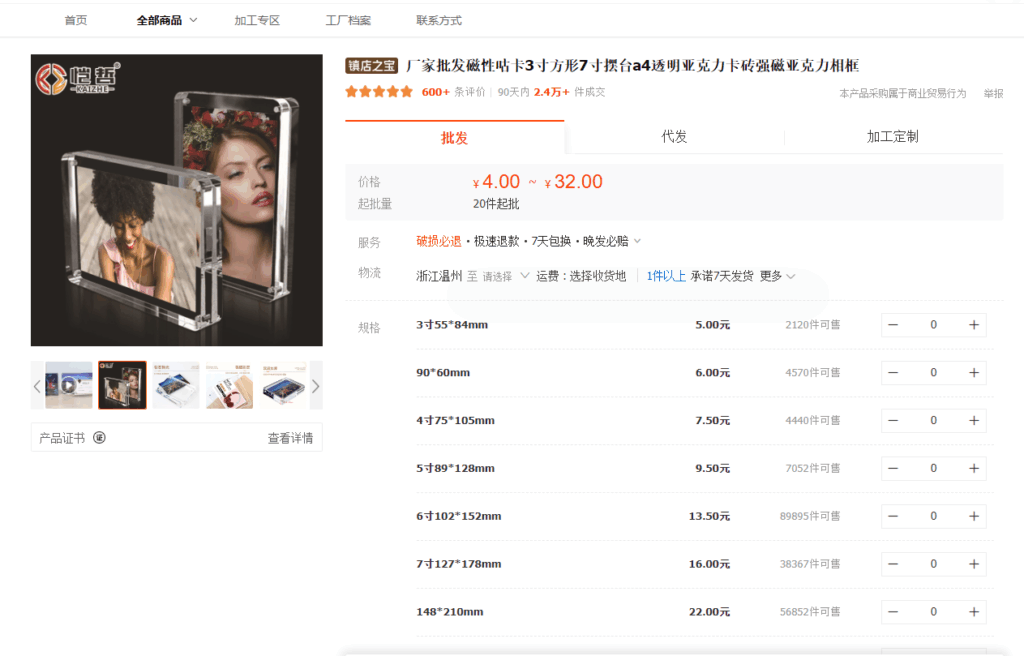Open 查看详情 for product certificate
Image resolution: width=1024 pixels, height=656 pixels.
(290, 438)
